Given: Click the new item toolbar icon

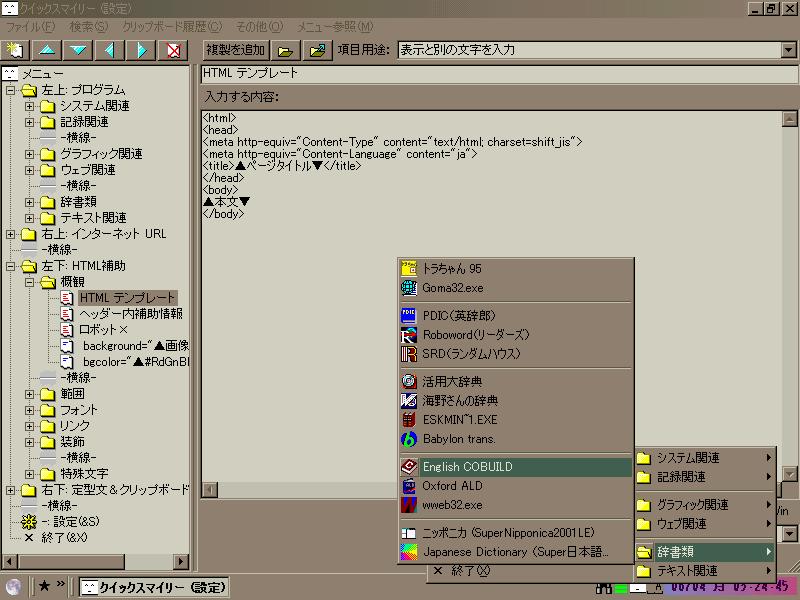Looking at the screenshot, I should pos(15,50).
